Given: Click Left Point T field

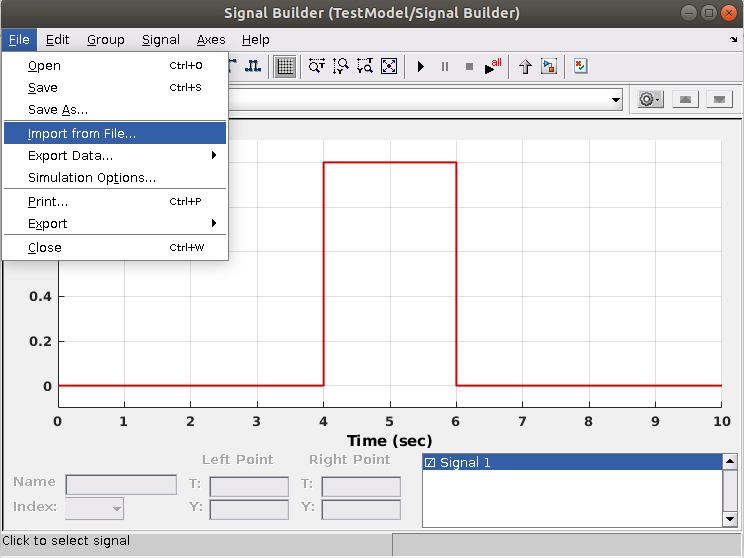Looking at the screenshot, I should click(x=249, y=486).
